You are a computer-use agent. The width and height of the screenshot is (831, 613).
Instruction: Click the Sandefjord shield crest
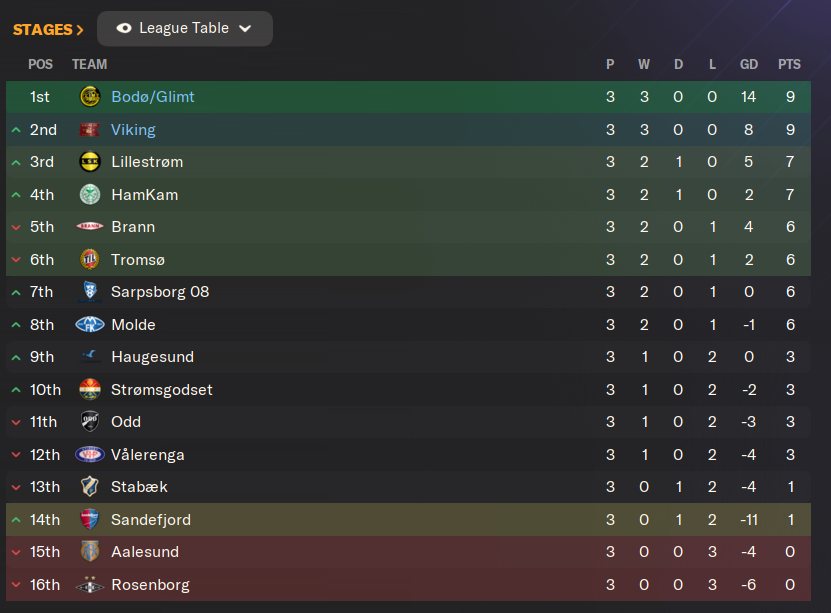pos(90,519)
